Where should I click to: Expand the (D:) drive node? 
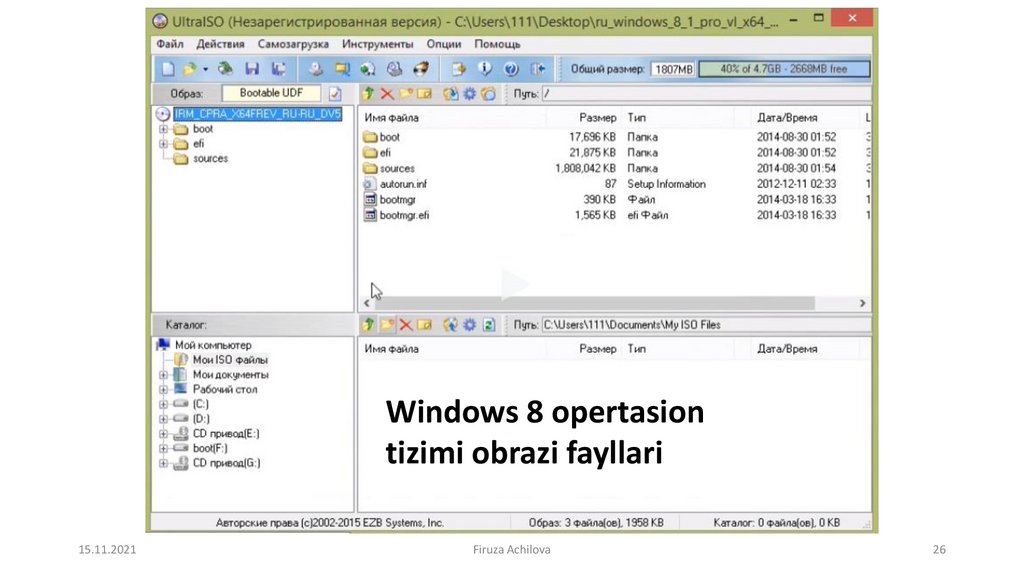(x=163, y=419)
